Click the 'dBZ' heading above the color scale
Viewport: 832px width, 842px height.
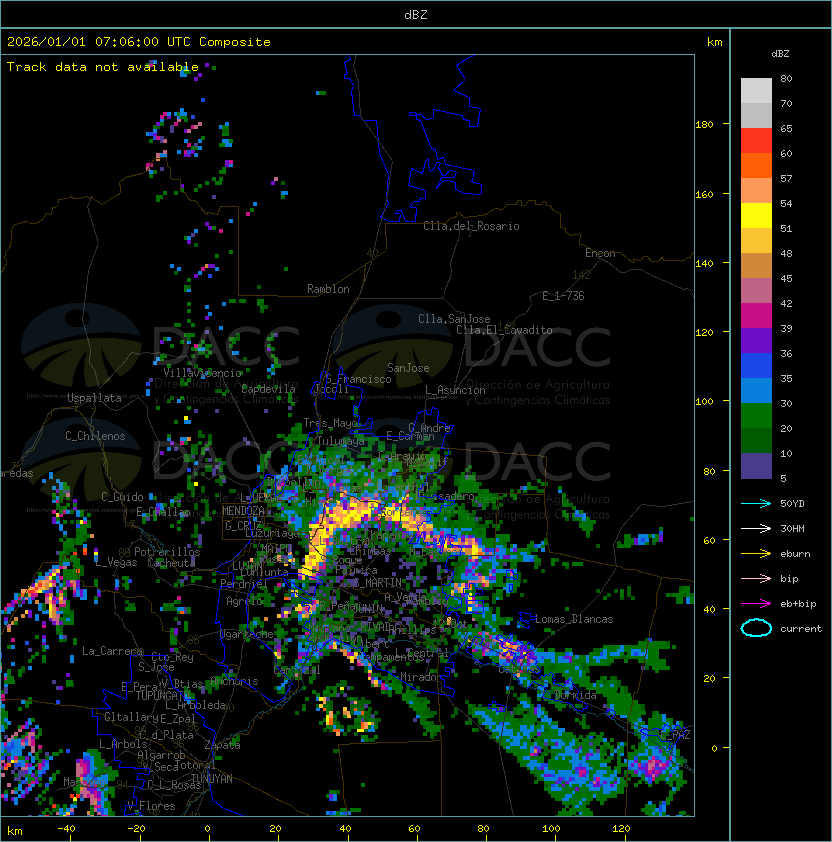(780, 54)
